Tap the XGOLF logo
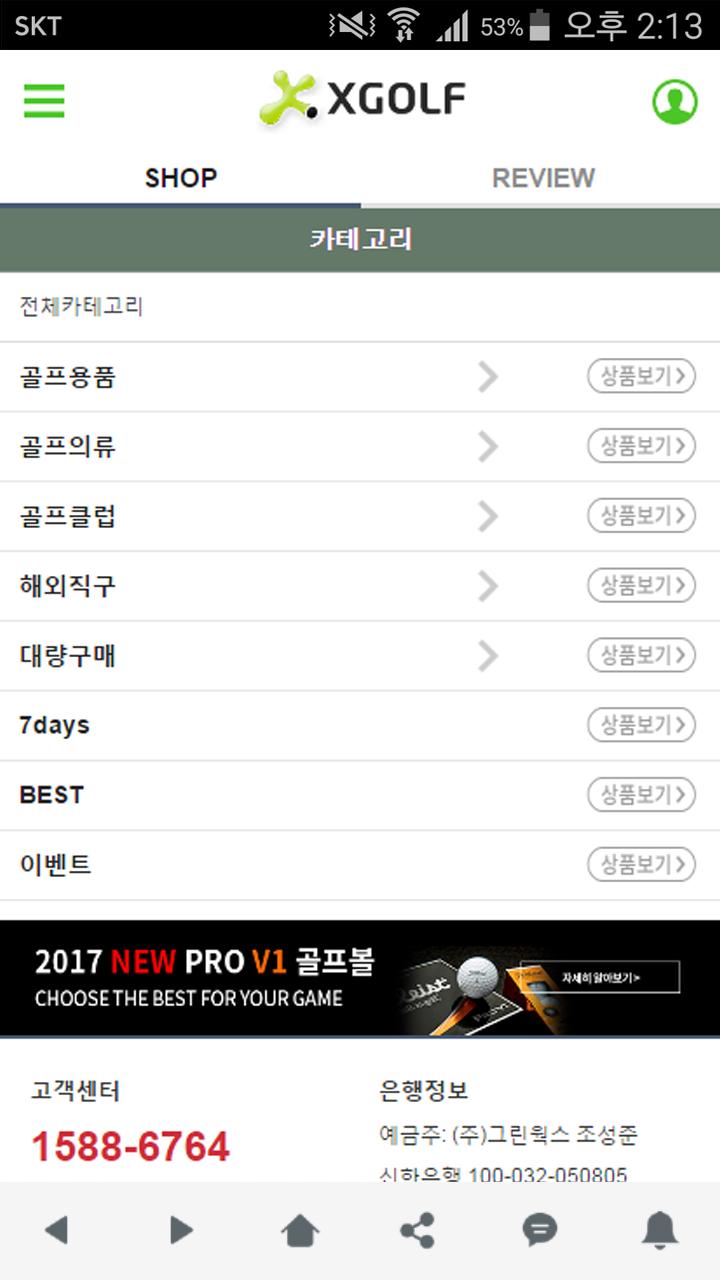720x1280 pixels. [362, 99]
